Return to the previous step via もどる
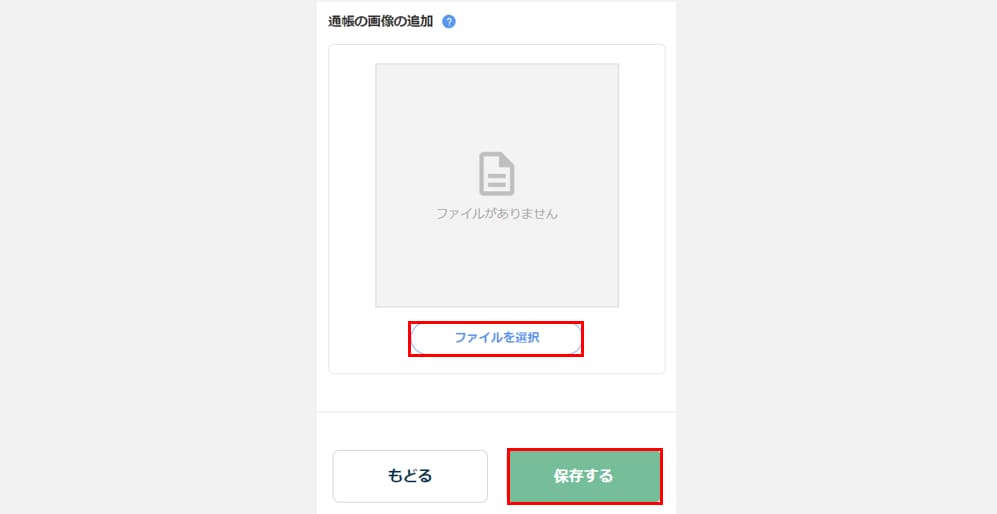 410,476
